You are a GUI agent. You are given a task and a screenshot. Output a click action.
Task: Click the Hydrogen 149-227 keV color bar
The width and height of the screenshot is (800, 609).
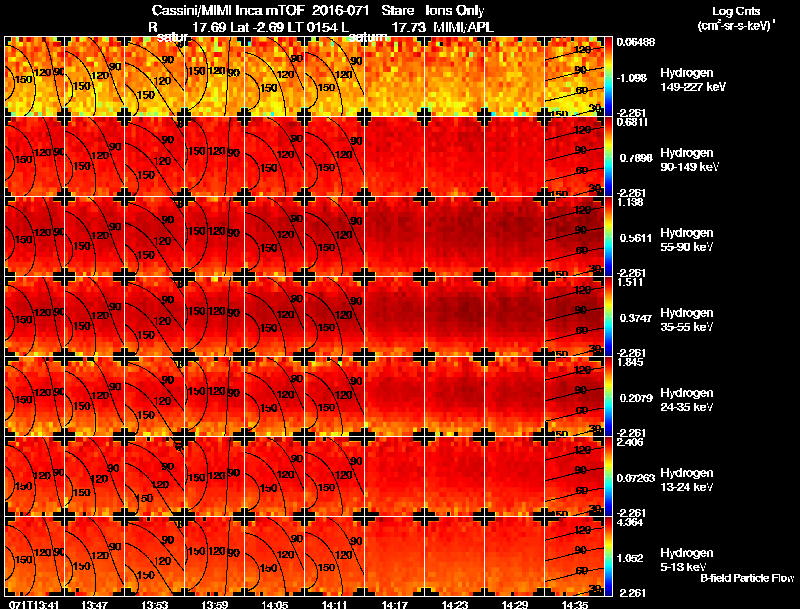pyautogui.click(x=608, y=77)
